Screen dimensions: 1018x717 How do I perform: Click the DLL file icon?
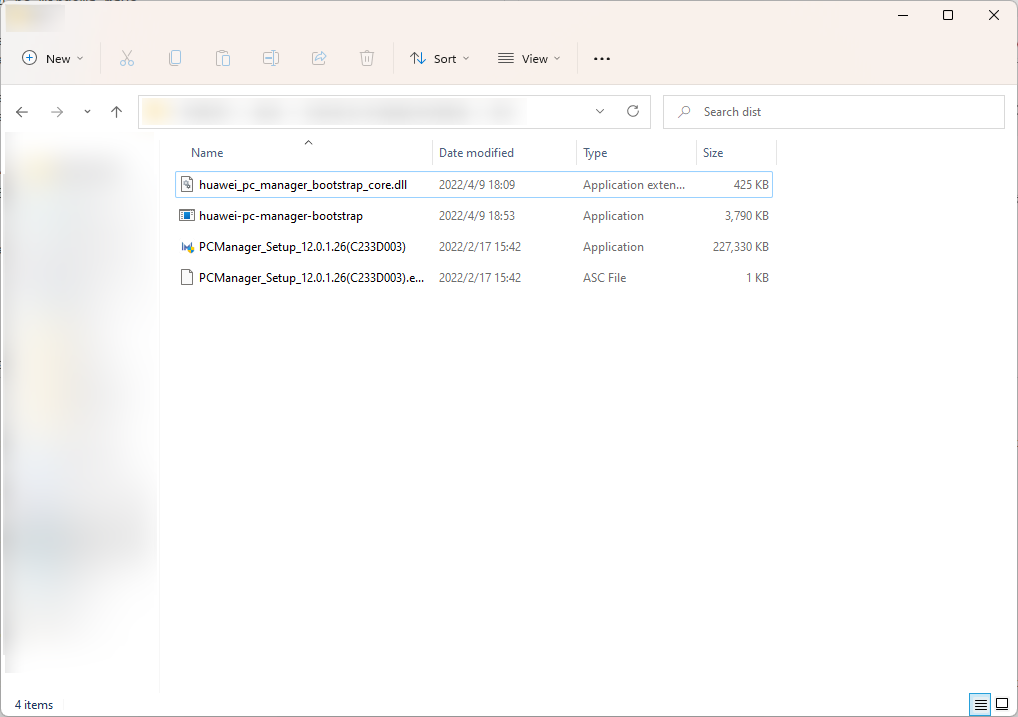click(187, 184)
